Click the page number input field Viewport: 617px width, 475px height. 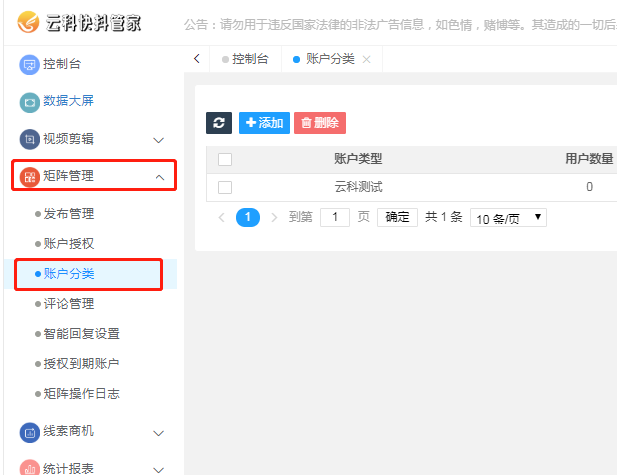(334, 217)
